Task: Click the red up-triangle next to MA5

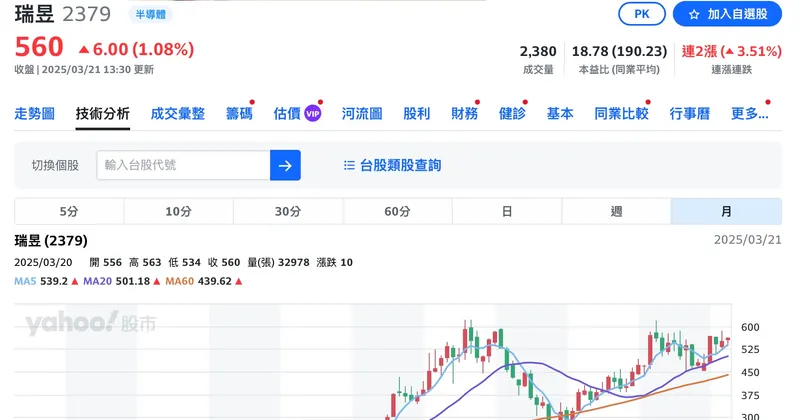Action: [x=75, y=282]
